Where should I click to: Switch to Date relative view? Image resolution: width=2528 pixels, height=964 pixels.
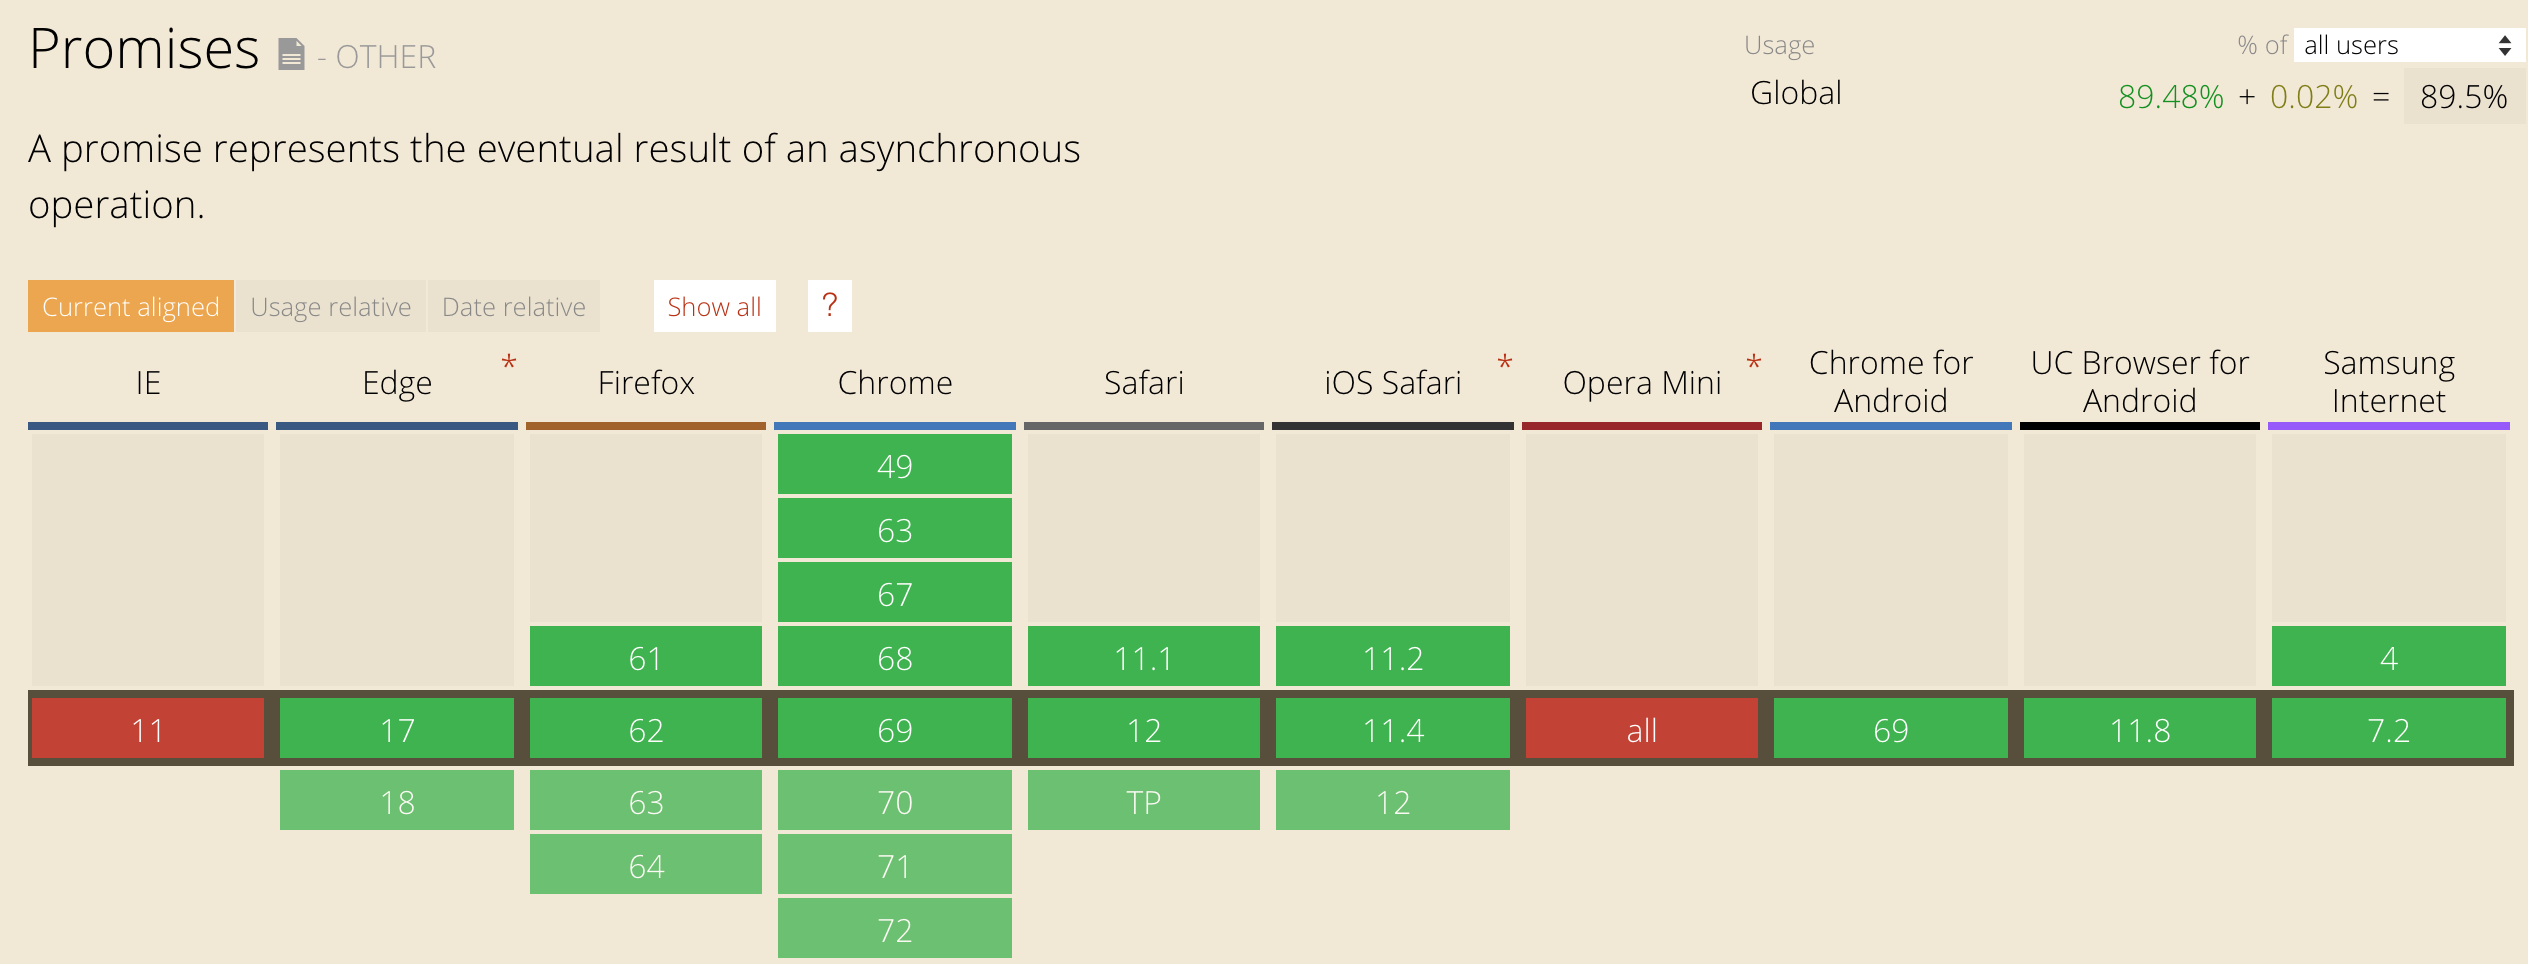[x=514, y=306]
